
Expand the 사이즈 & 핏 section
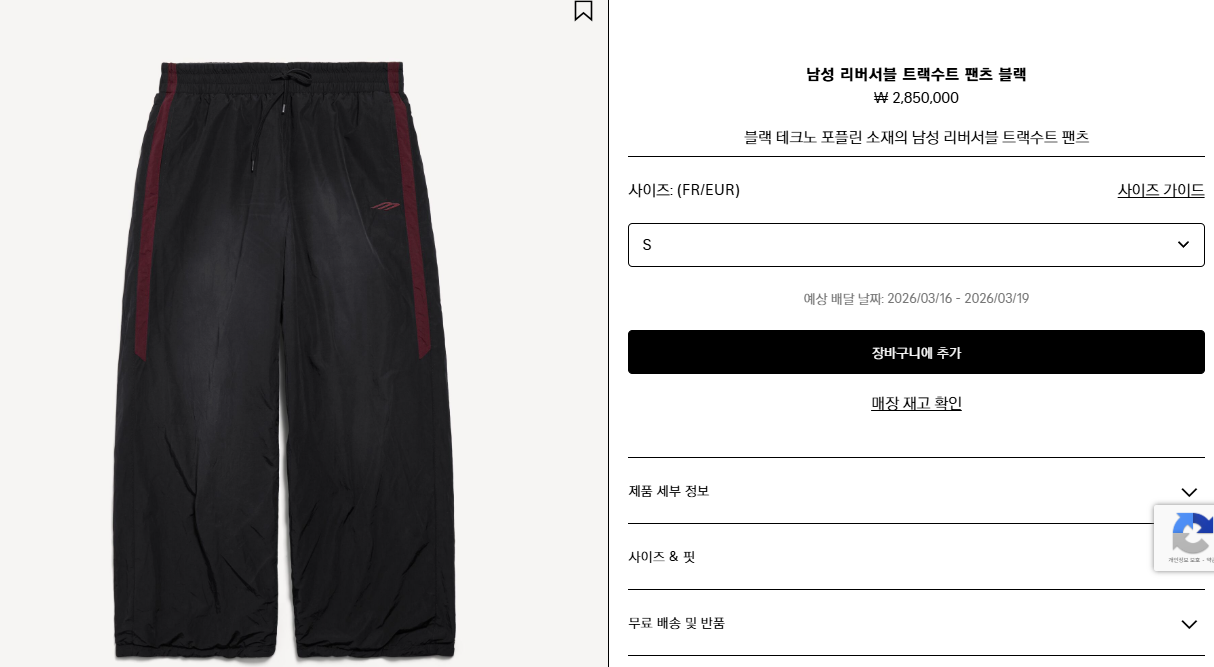click(x=916, y=557)
